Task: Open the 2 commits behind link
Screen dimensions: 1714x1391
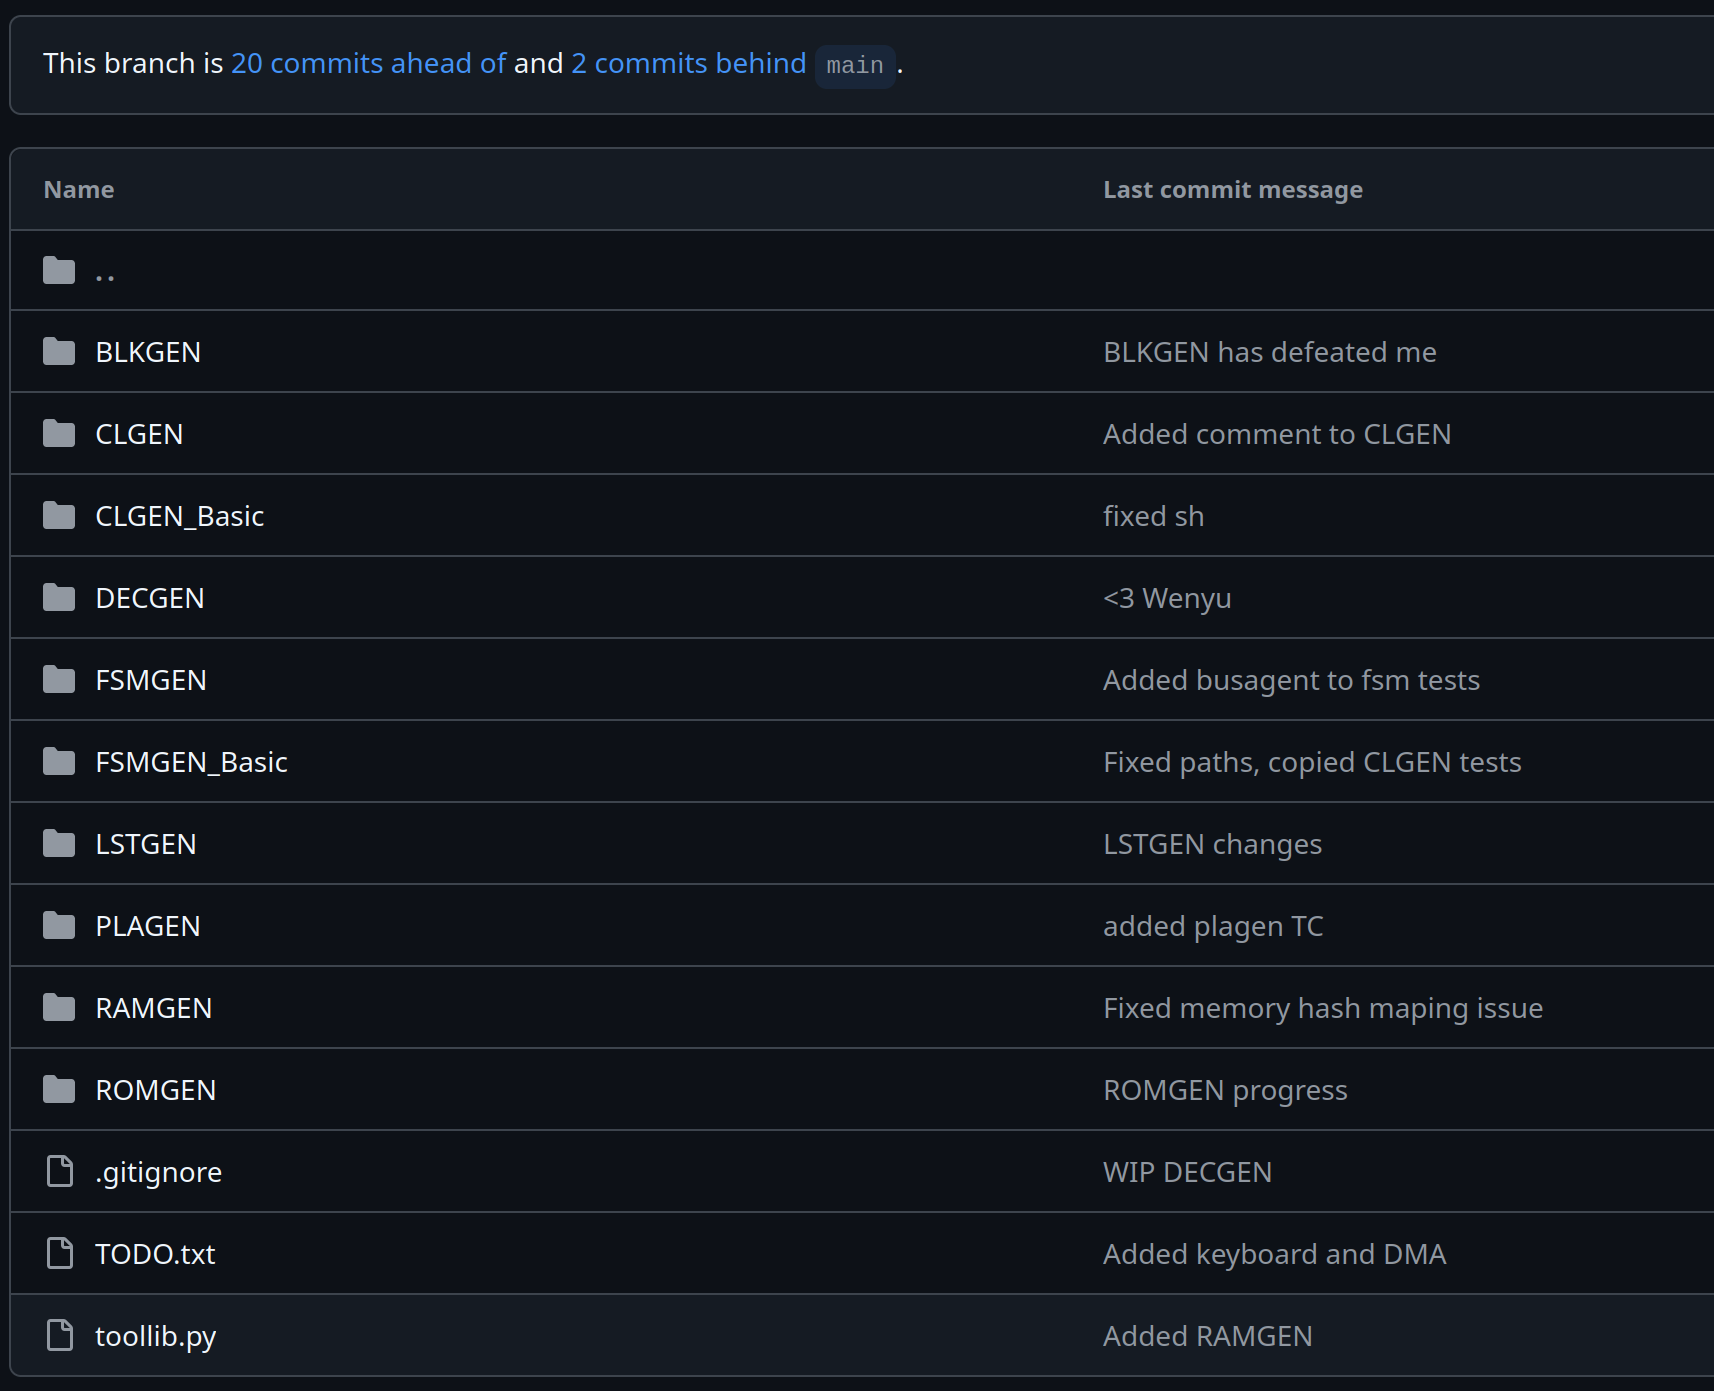Action: coord(688,63)
